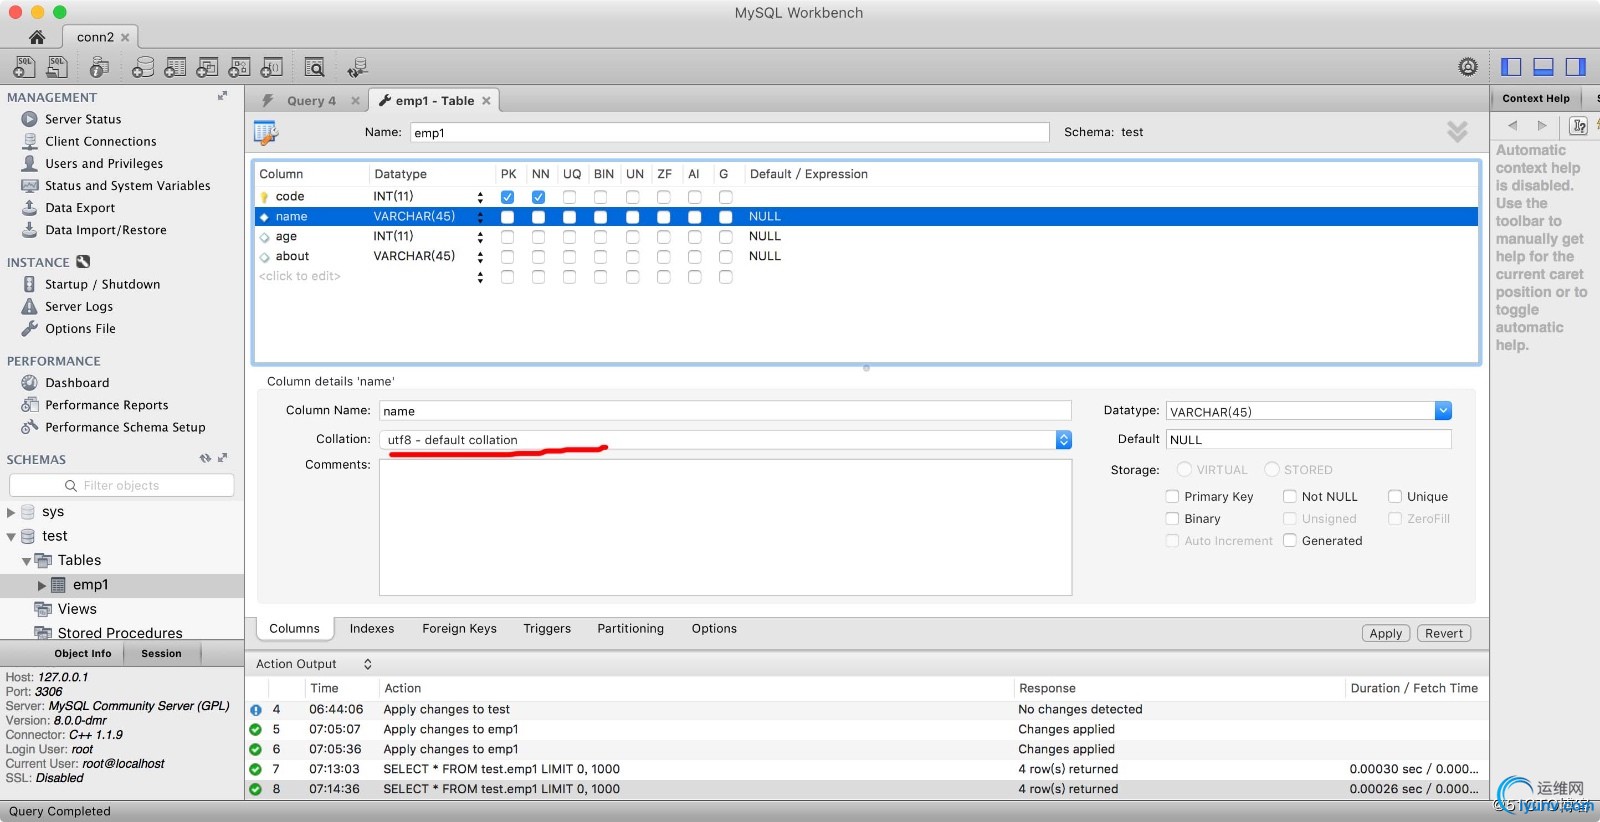
Task: Toggle the bottom output panel
Action: pos(1543,67)
